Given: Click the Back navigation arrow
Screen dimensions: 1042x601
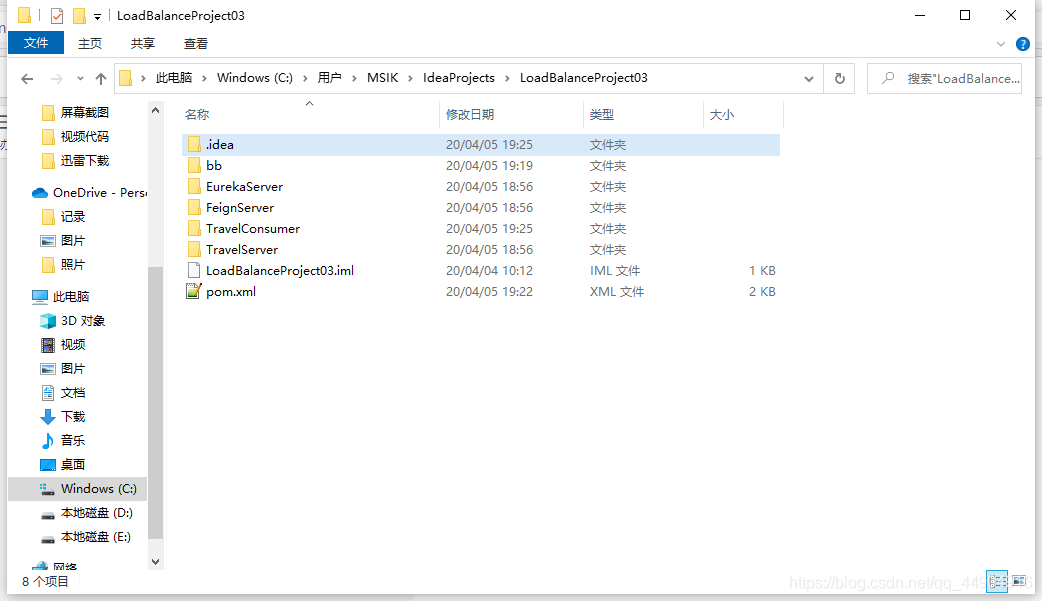Looking at the screenshot, I should coord(27,79).
